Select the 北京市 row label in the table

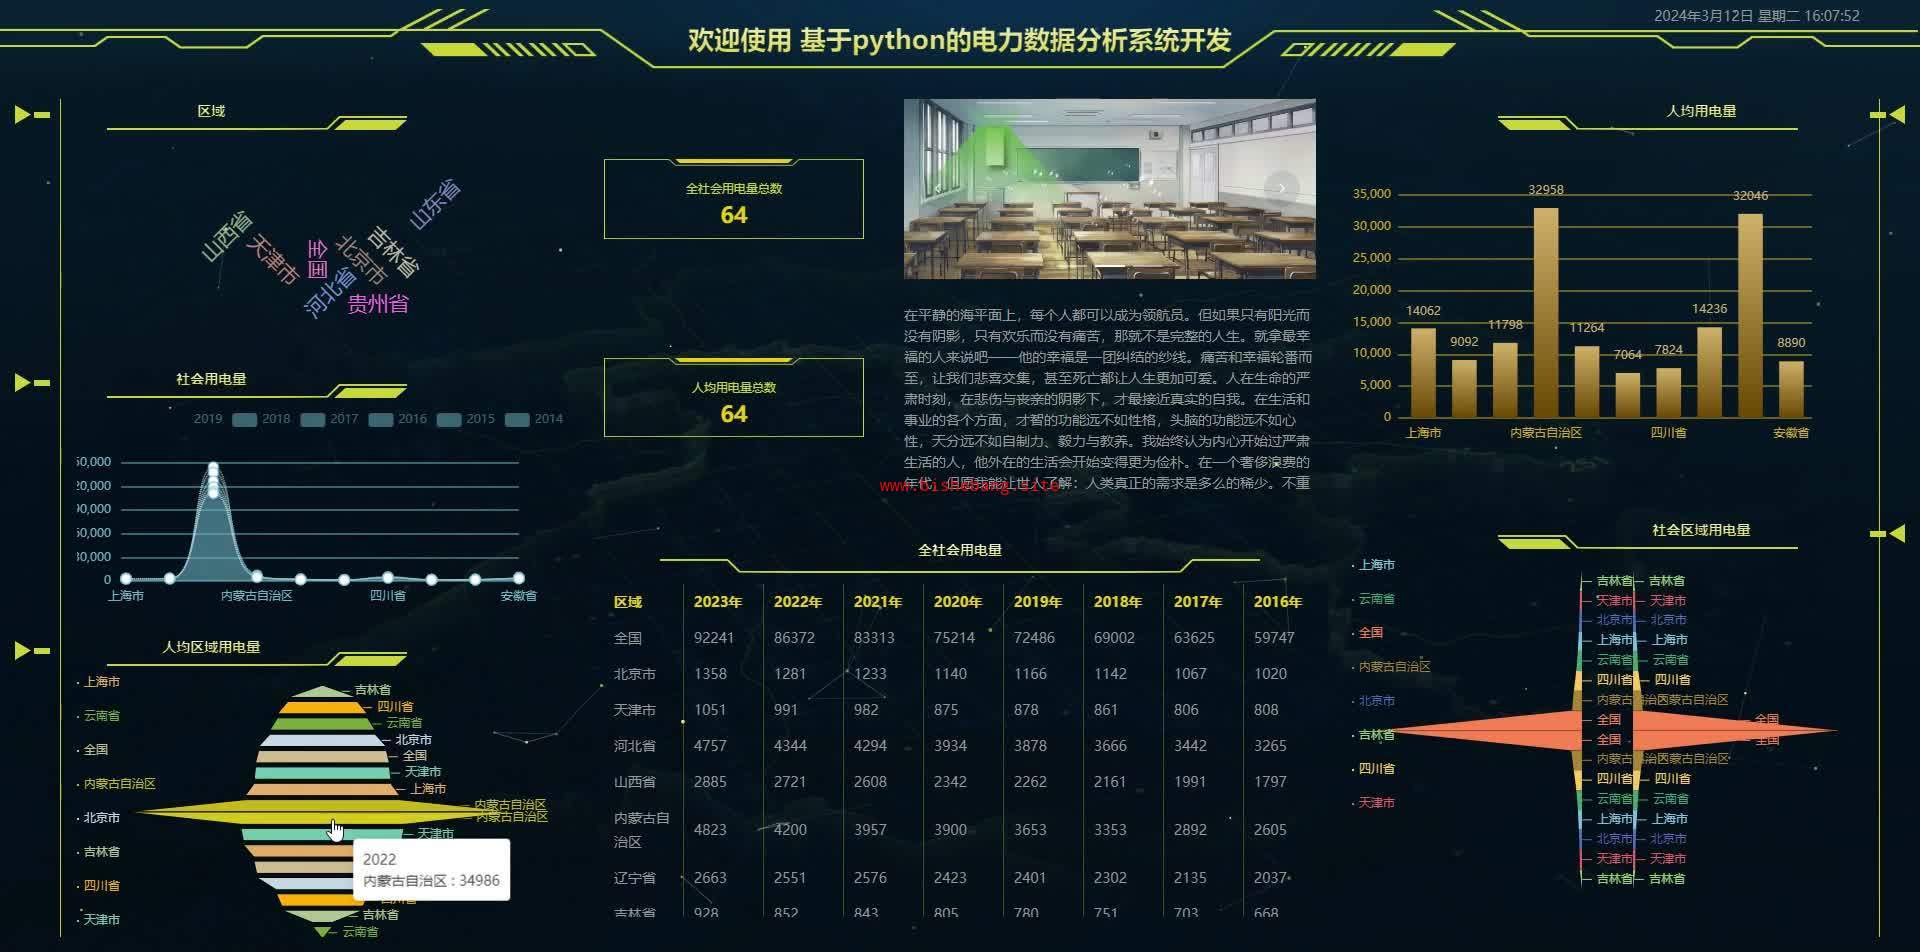pos(635,674)
